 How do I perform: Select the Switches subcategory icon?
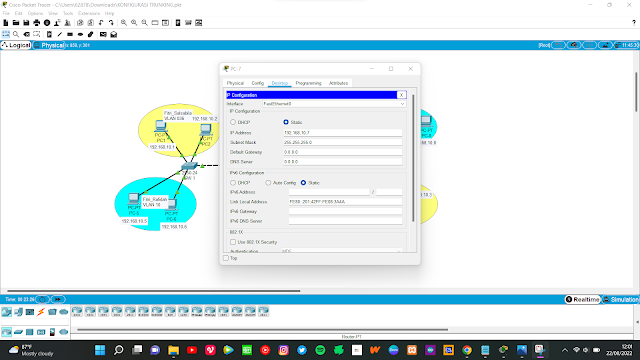(18, 332)
